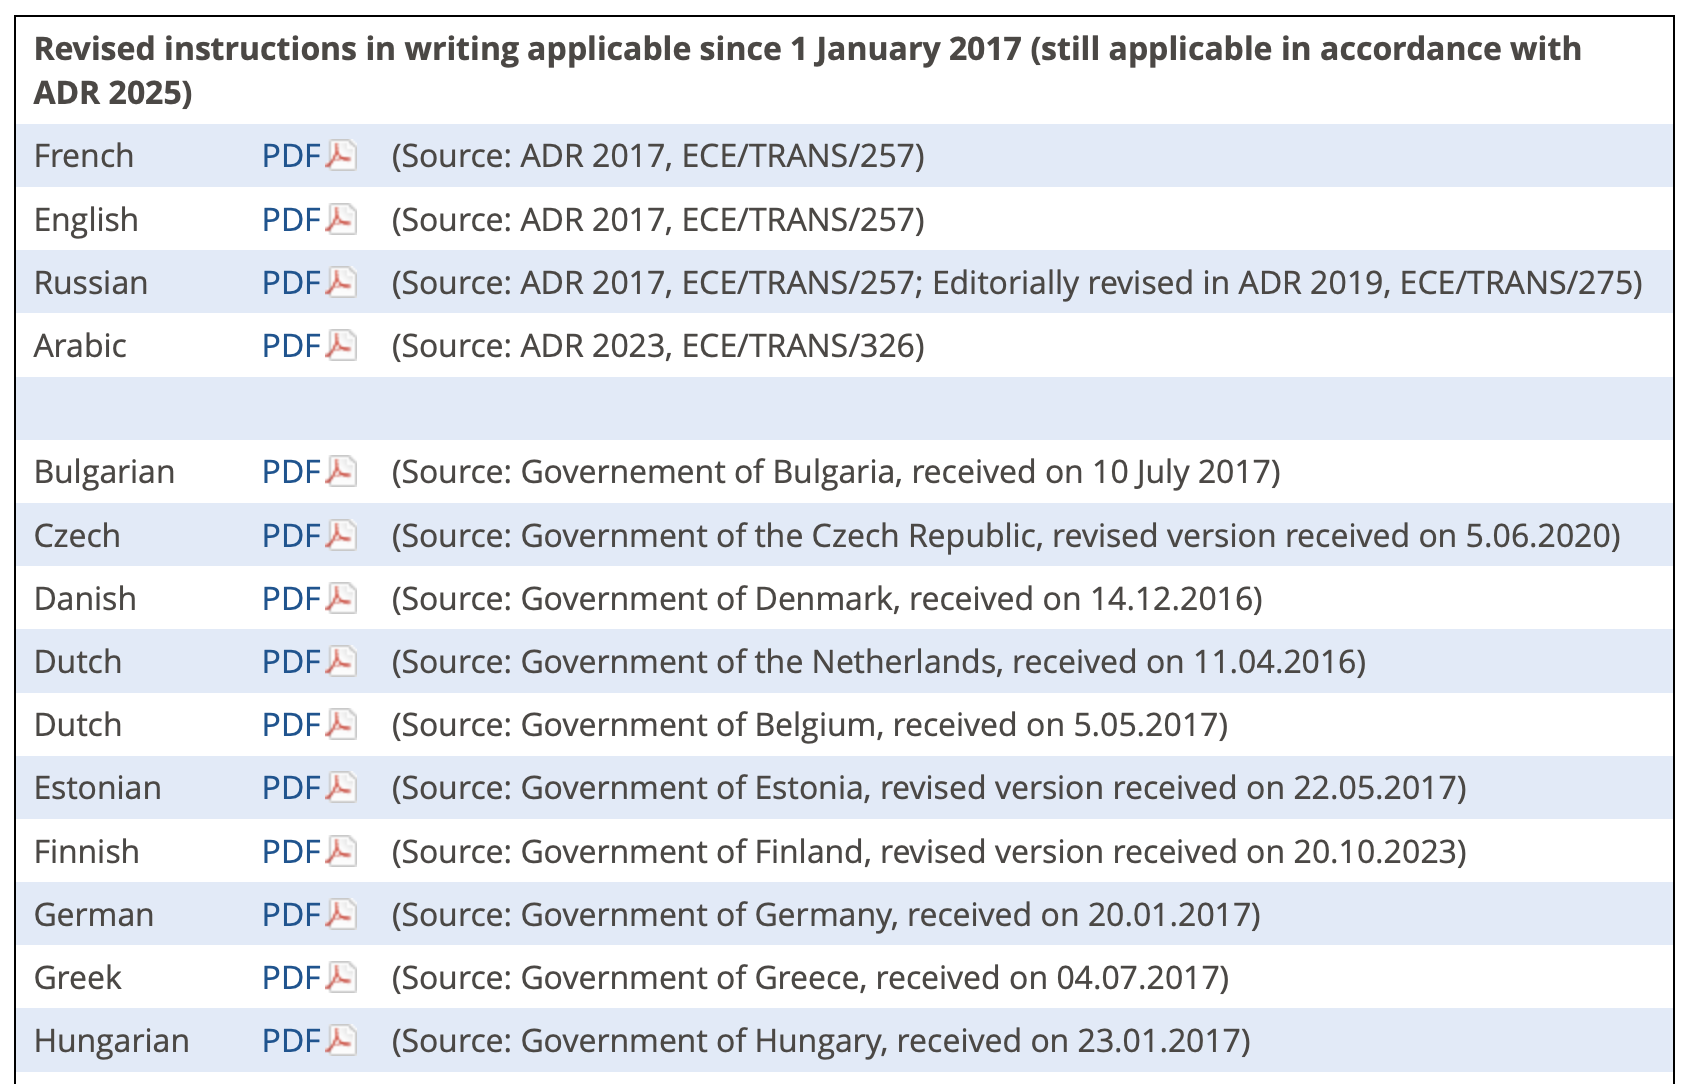
Task: Open the Danish PDF file icon
Action: 342,599
